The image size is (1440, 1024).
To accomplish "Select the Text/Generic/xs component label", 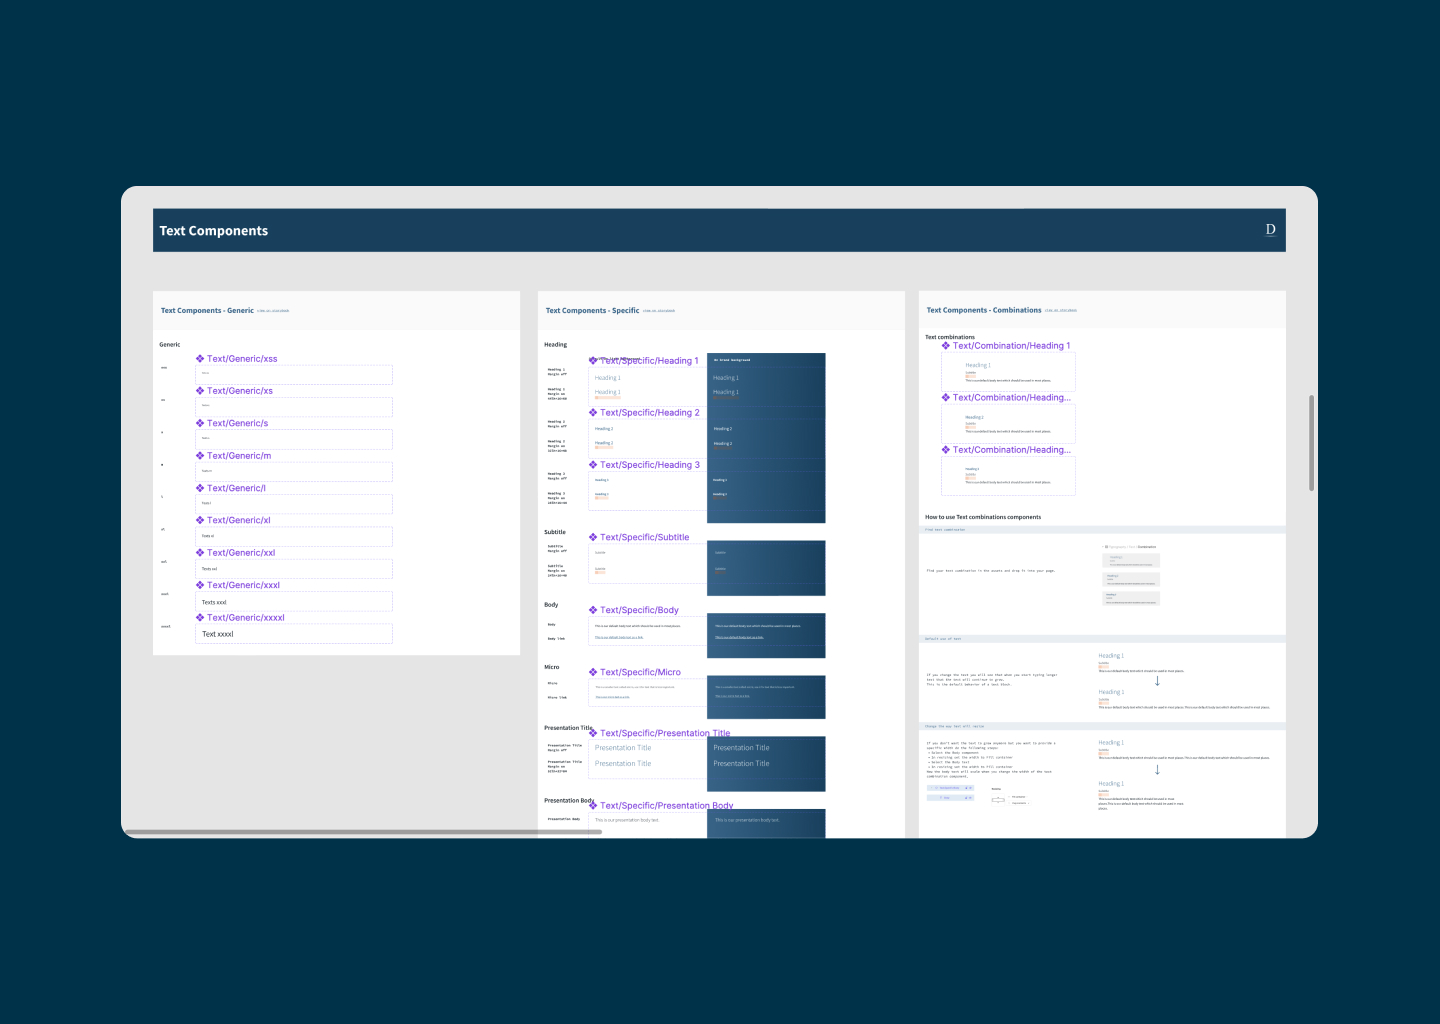I will coord(240,391).
